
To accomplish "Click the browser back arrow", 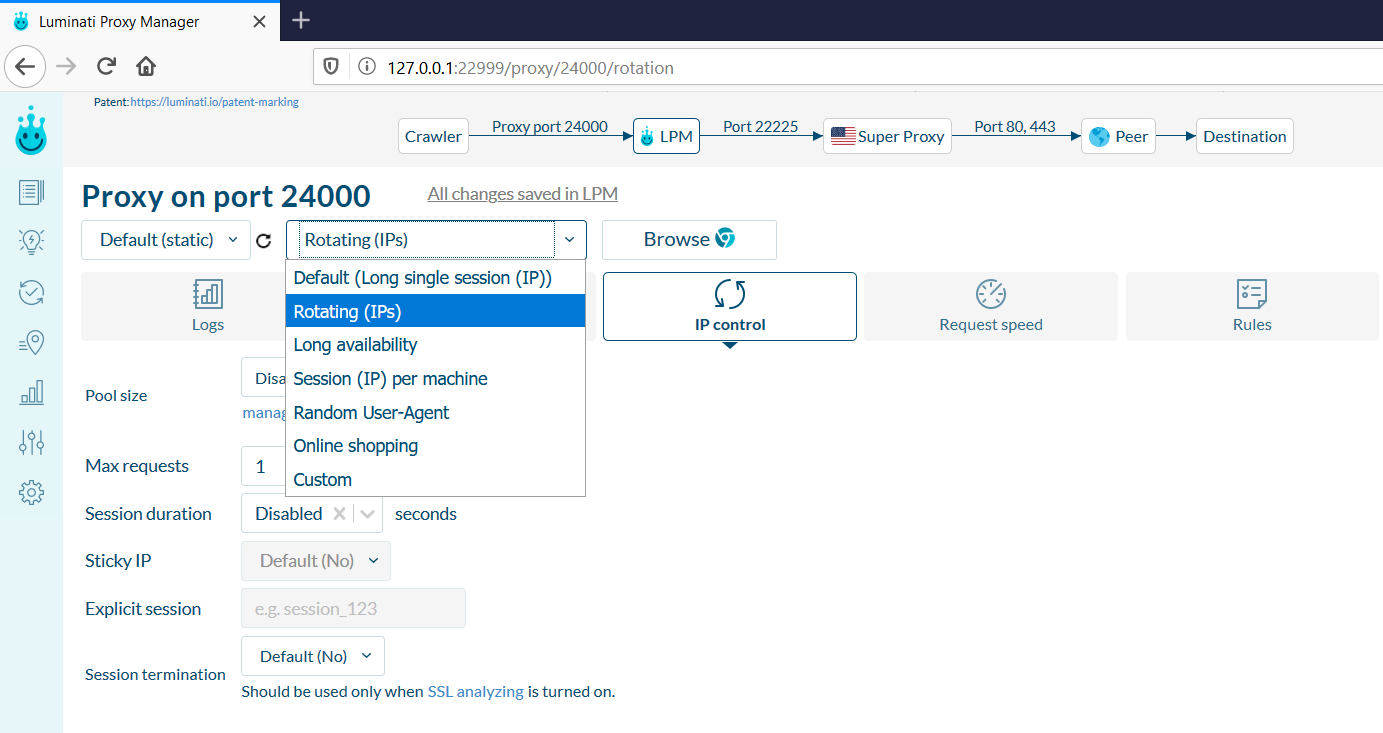I will click(25, 67).
